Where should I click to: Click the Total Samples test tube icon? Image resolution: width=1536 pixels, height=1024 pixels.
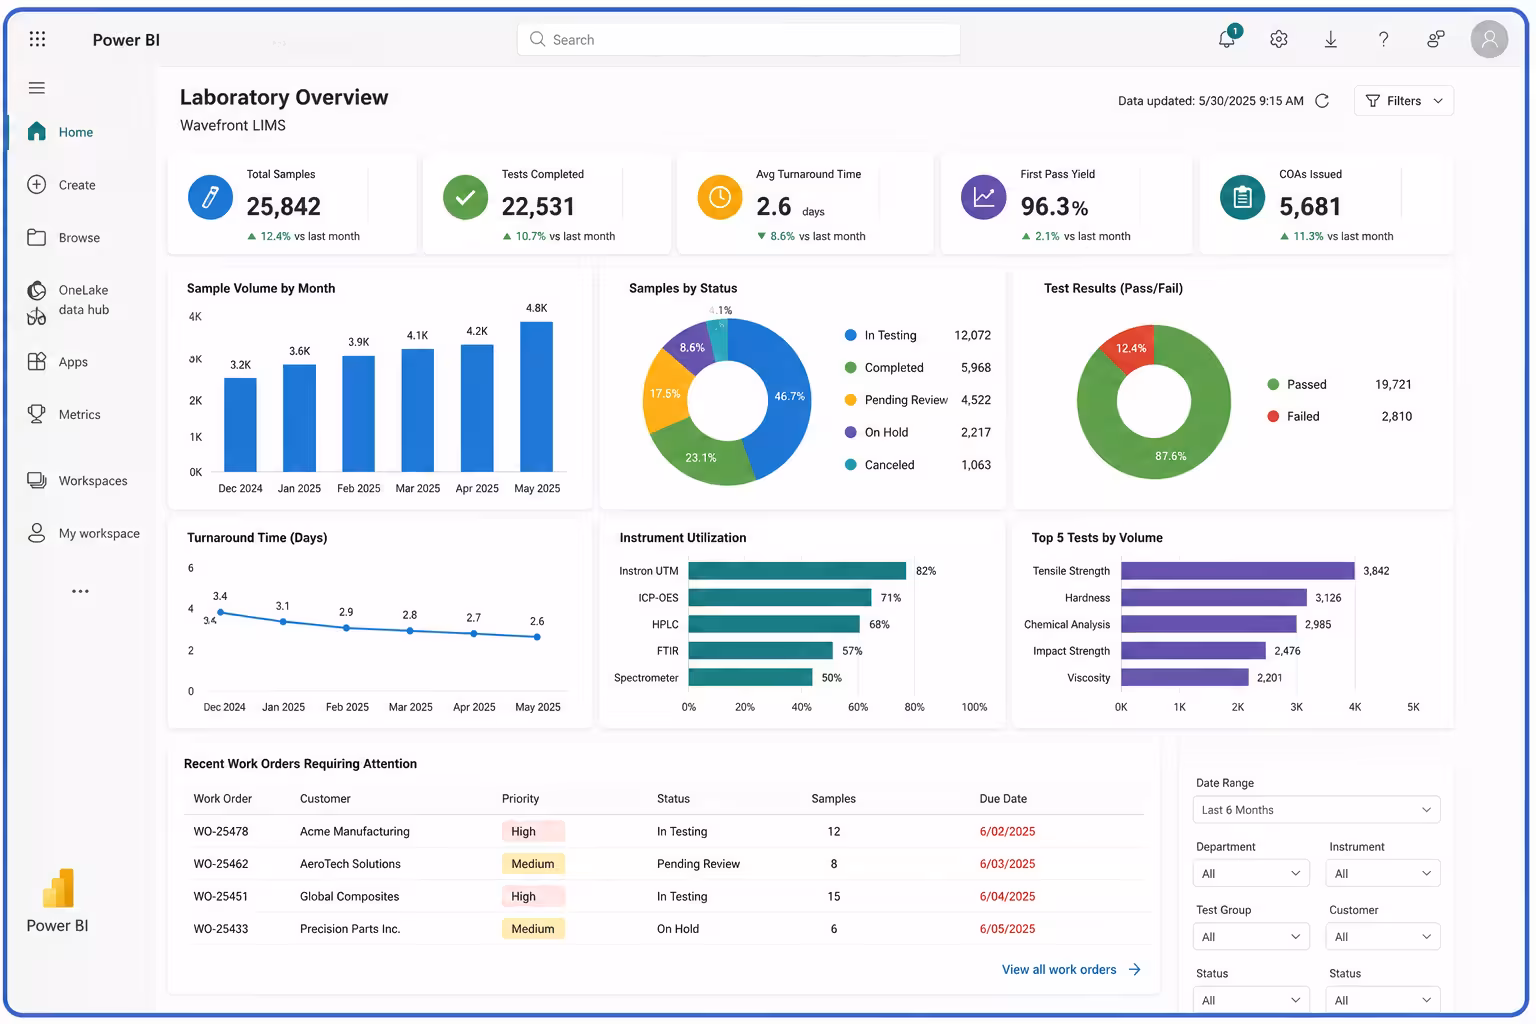pos(211,197)
